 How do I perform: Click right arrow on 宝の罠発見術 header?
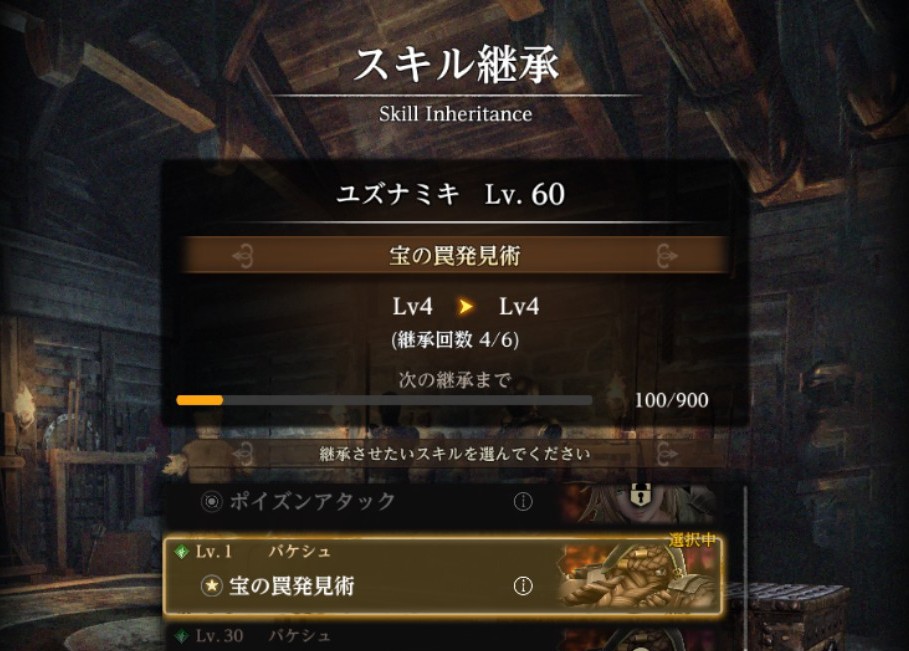point(667,256)
